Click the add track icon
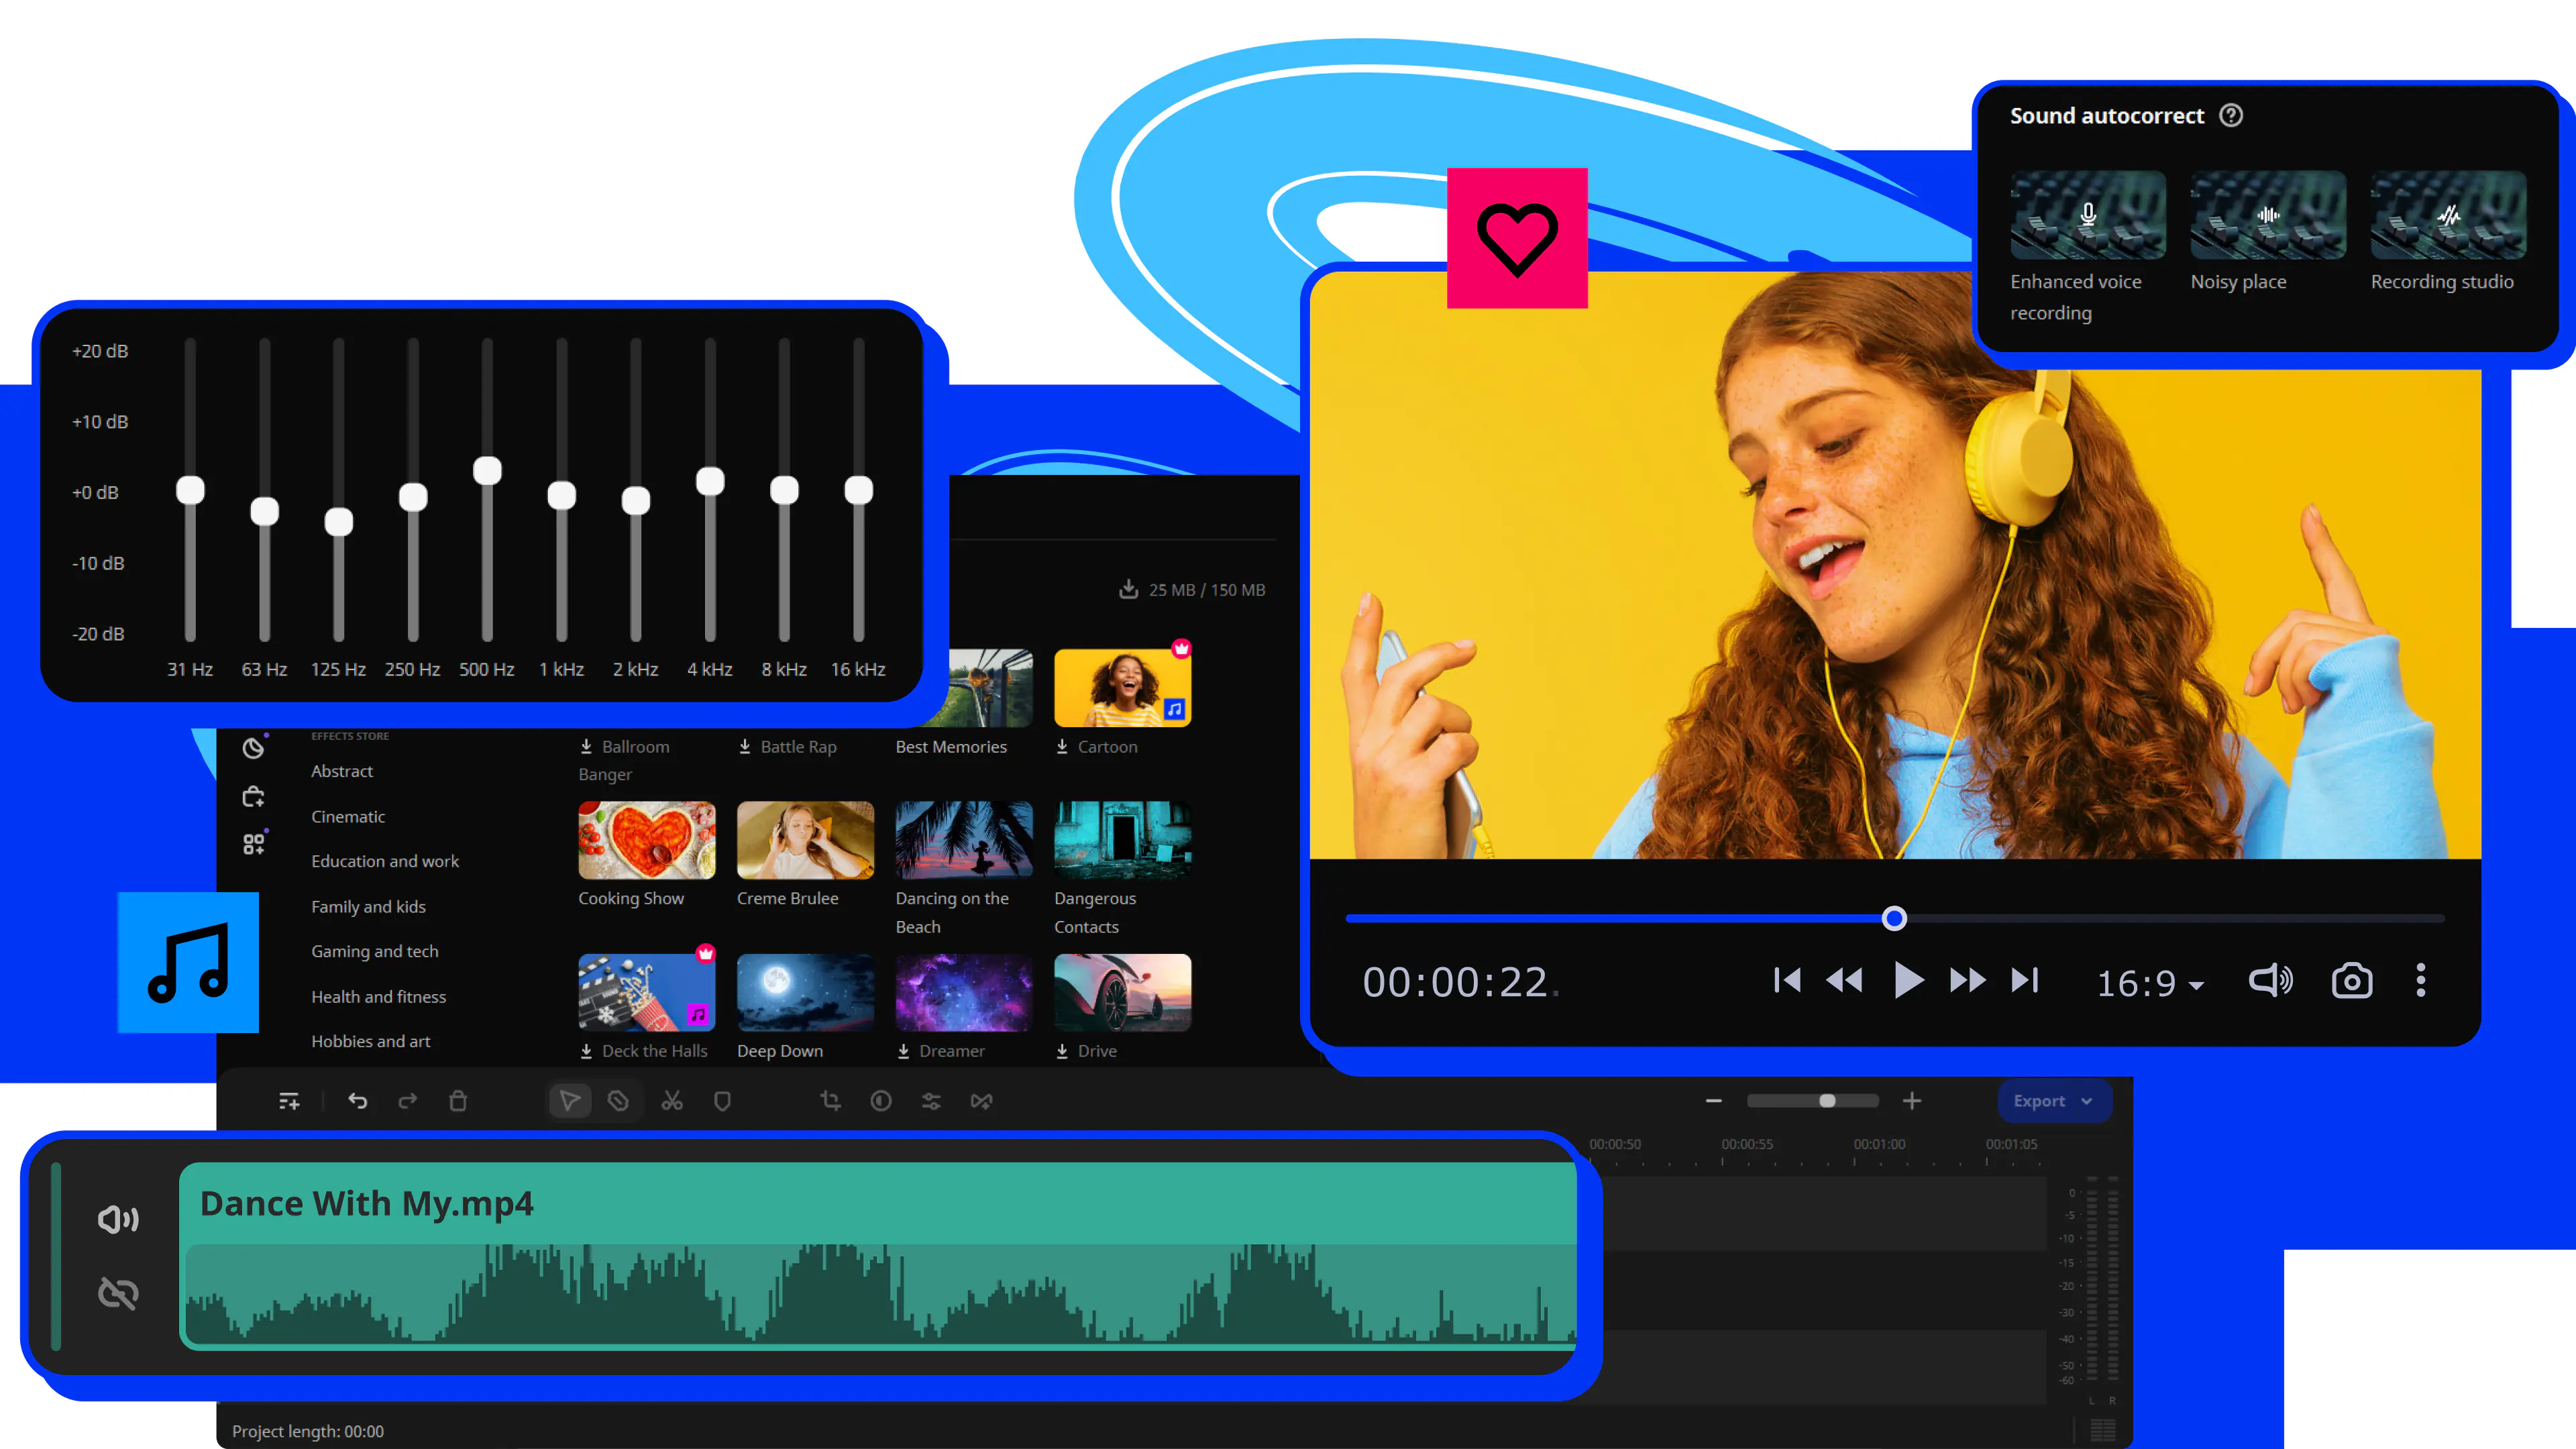This screenshot has height=1449, width=2576. point(289,1101)
